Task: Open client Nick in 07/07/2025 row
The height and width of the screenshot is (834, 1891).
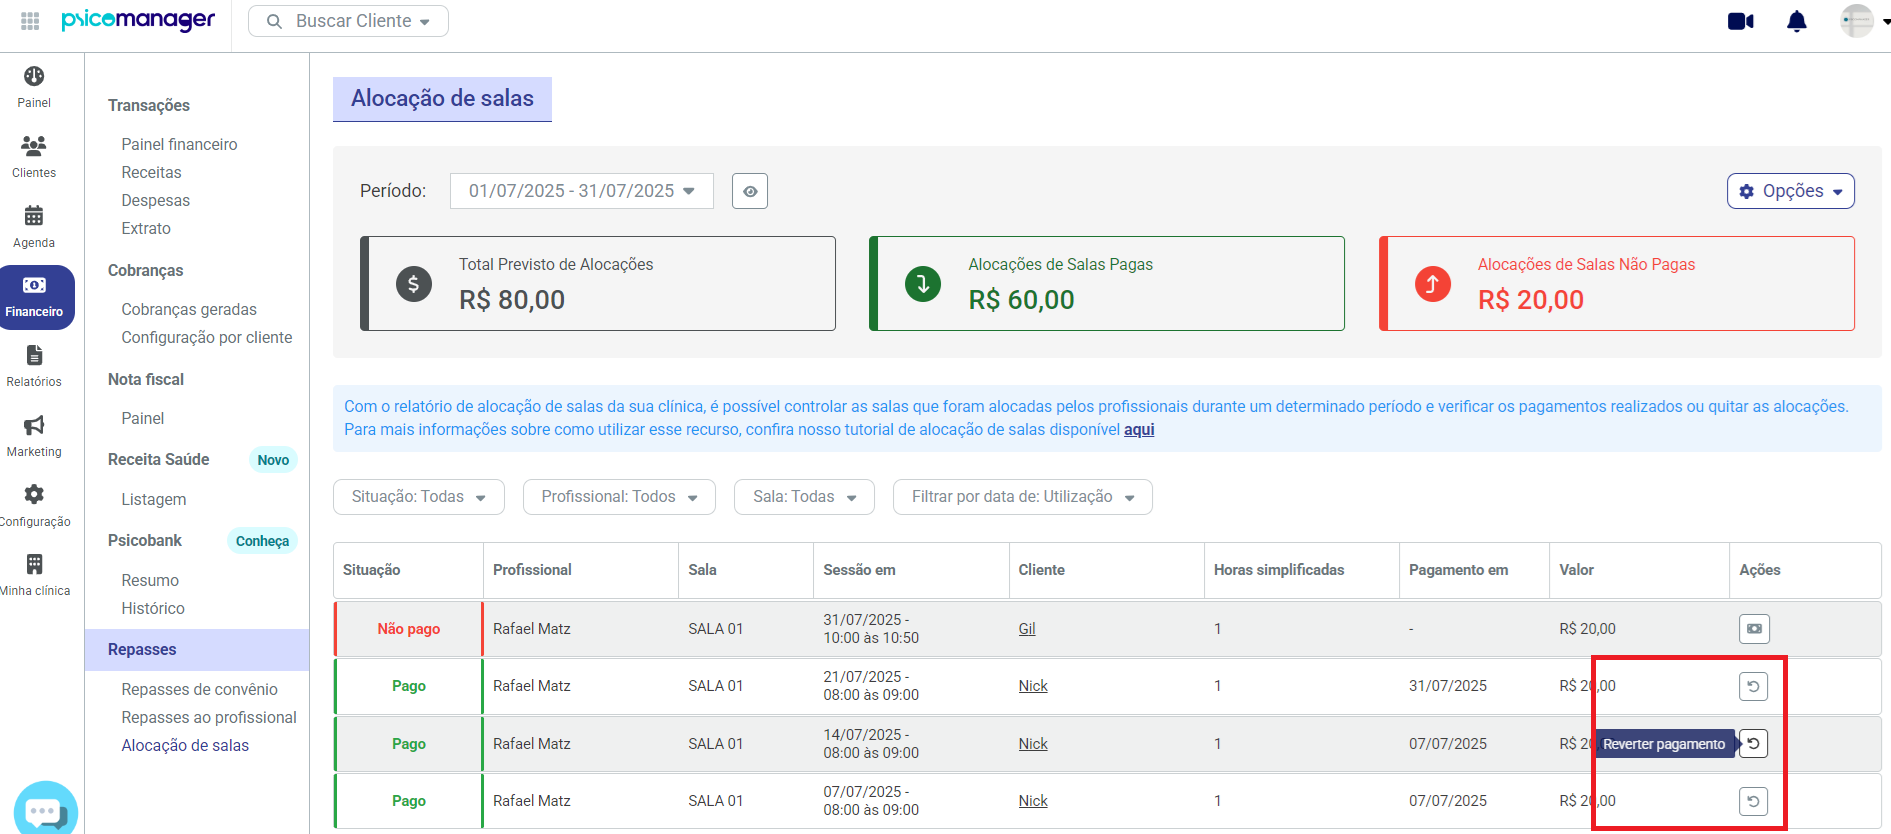Action: click(x=1033, y=801)
